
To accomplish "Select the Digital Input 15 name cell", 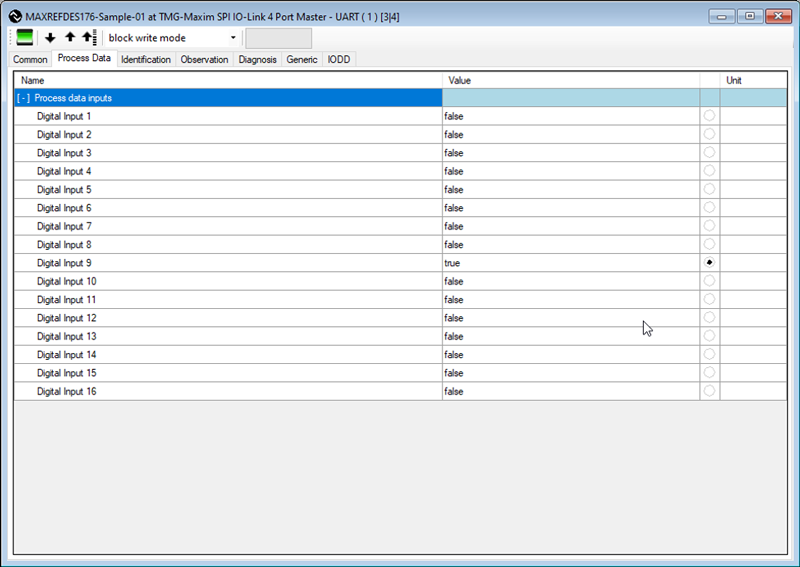I will click(x=228, y=373).
